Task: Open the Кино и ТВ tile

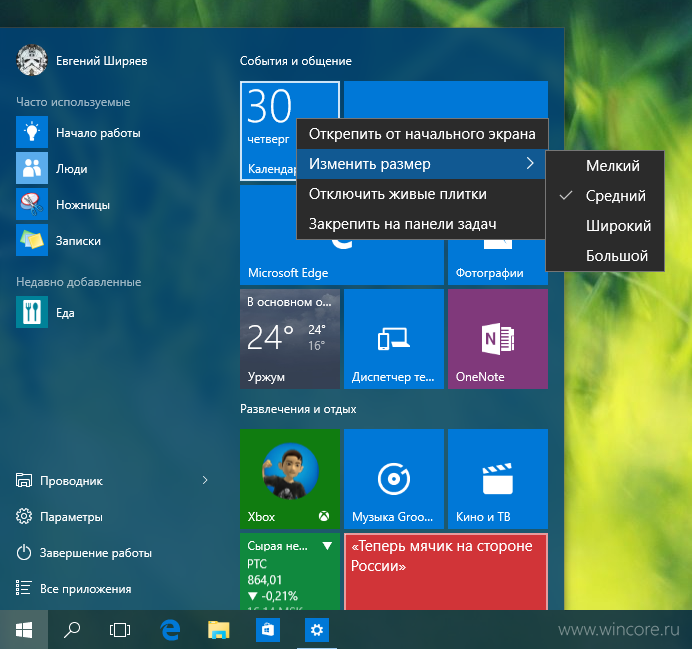Action: click(x=498, y=479)
